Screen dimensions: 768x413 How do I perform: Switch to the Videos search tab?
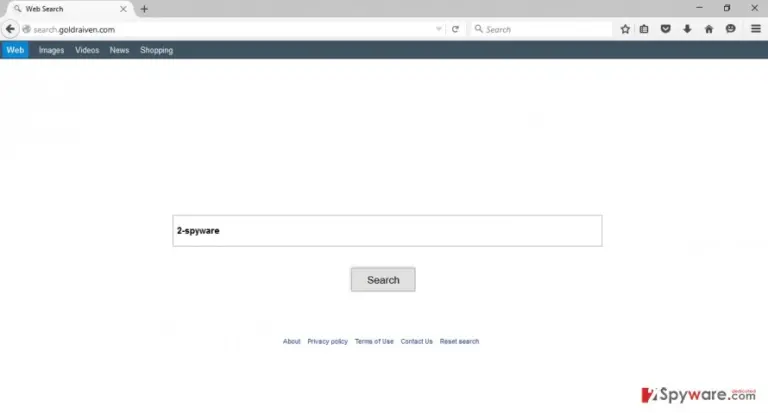coord(87,50)
